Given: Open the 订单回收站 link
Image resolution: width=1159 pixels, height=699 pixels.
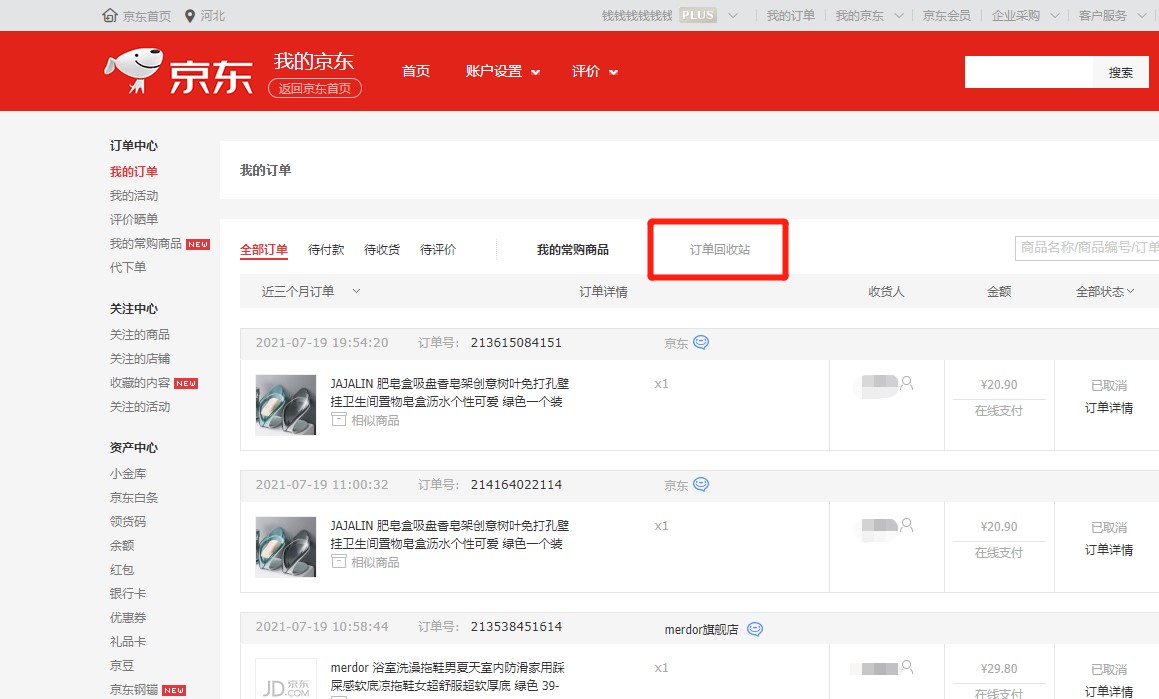Looking at the screenshot, I should click(x=720, y=250).
